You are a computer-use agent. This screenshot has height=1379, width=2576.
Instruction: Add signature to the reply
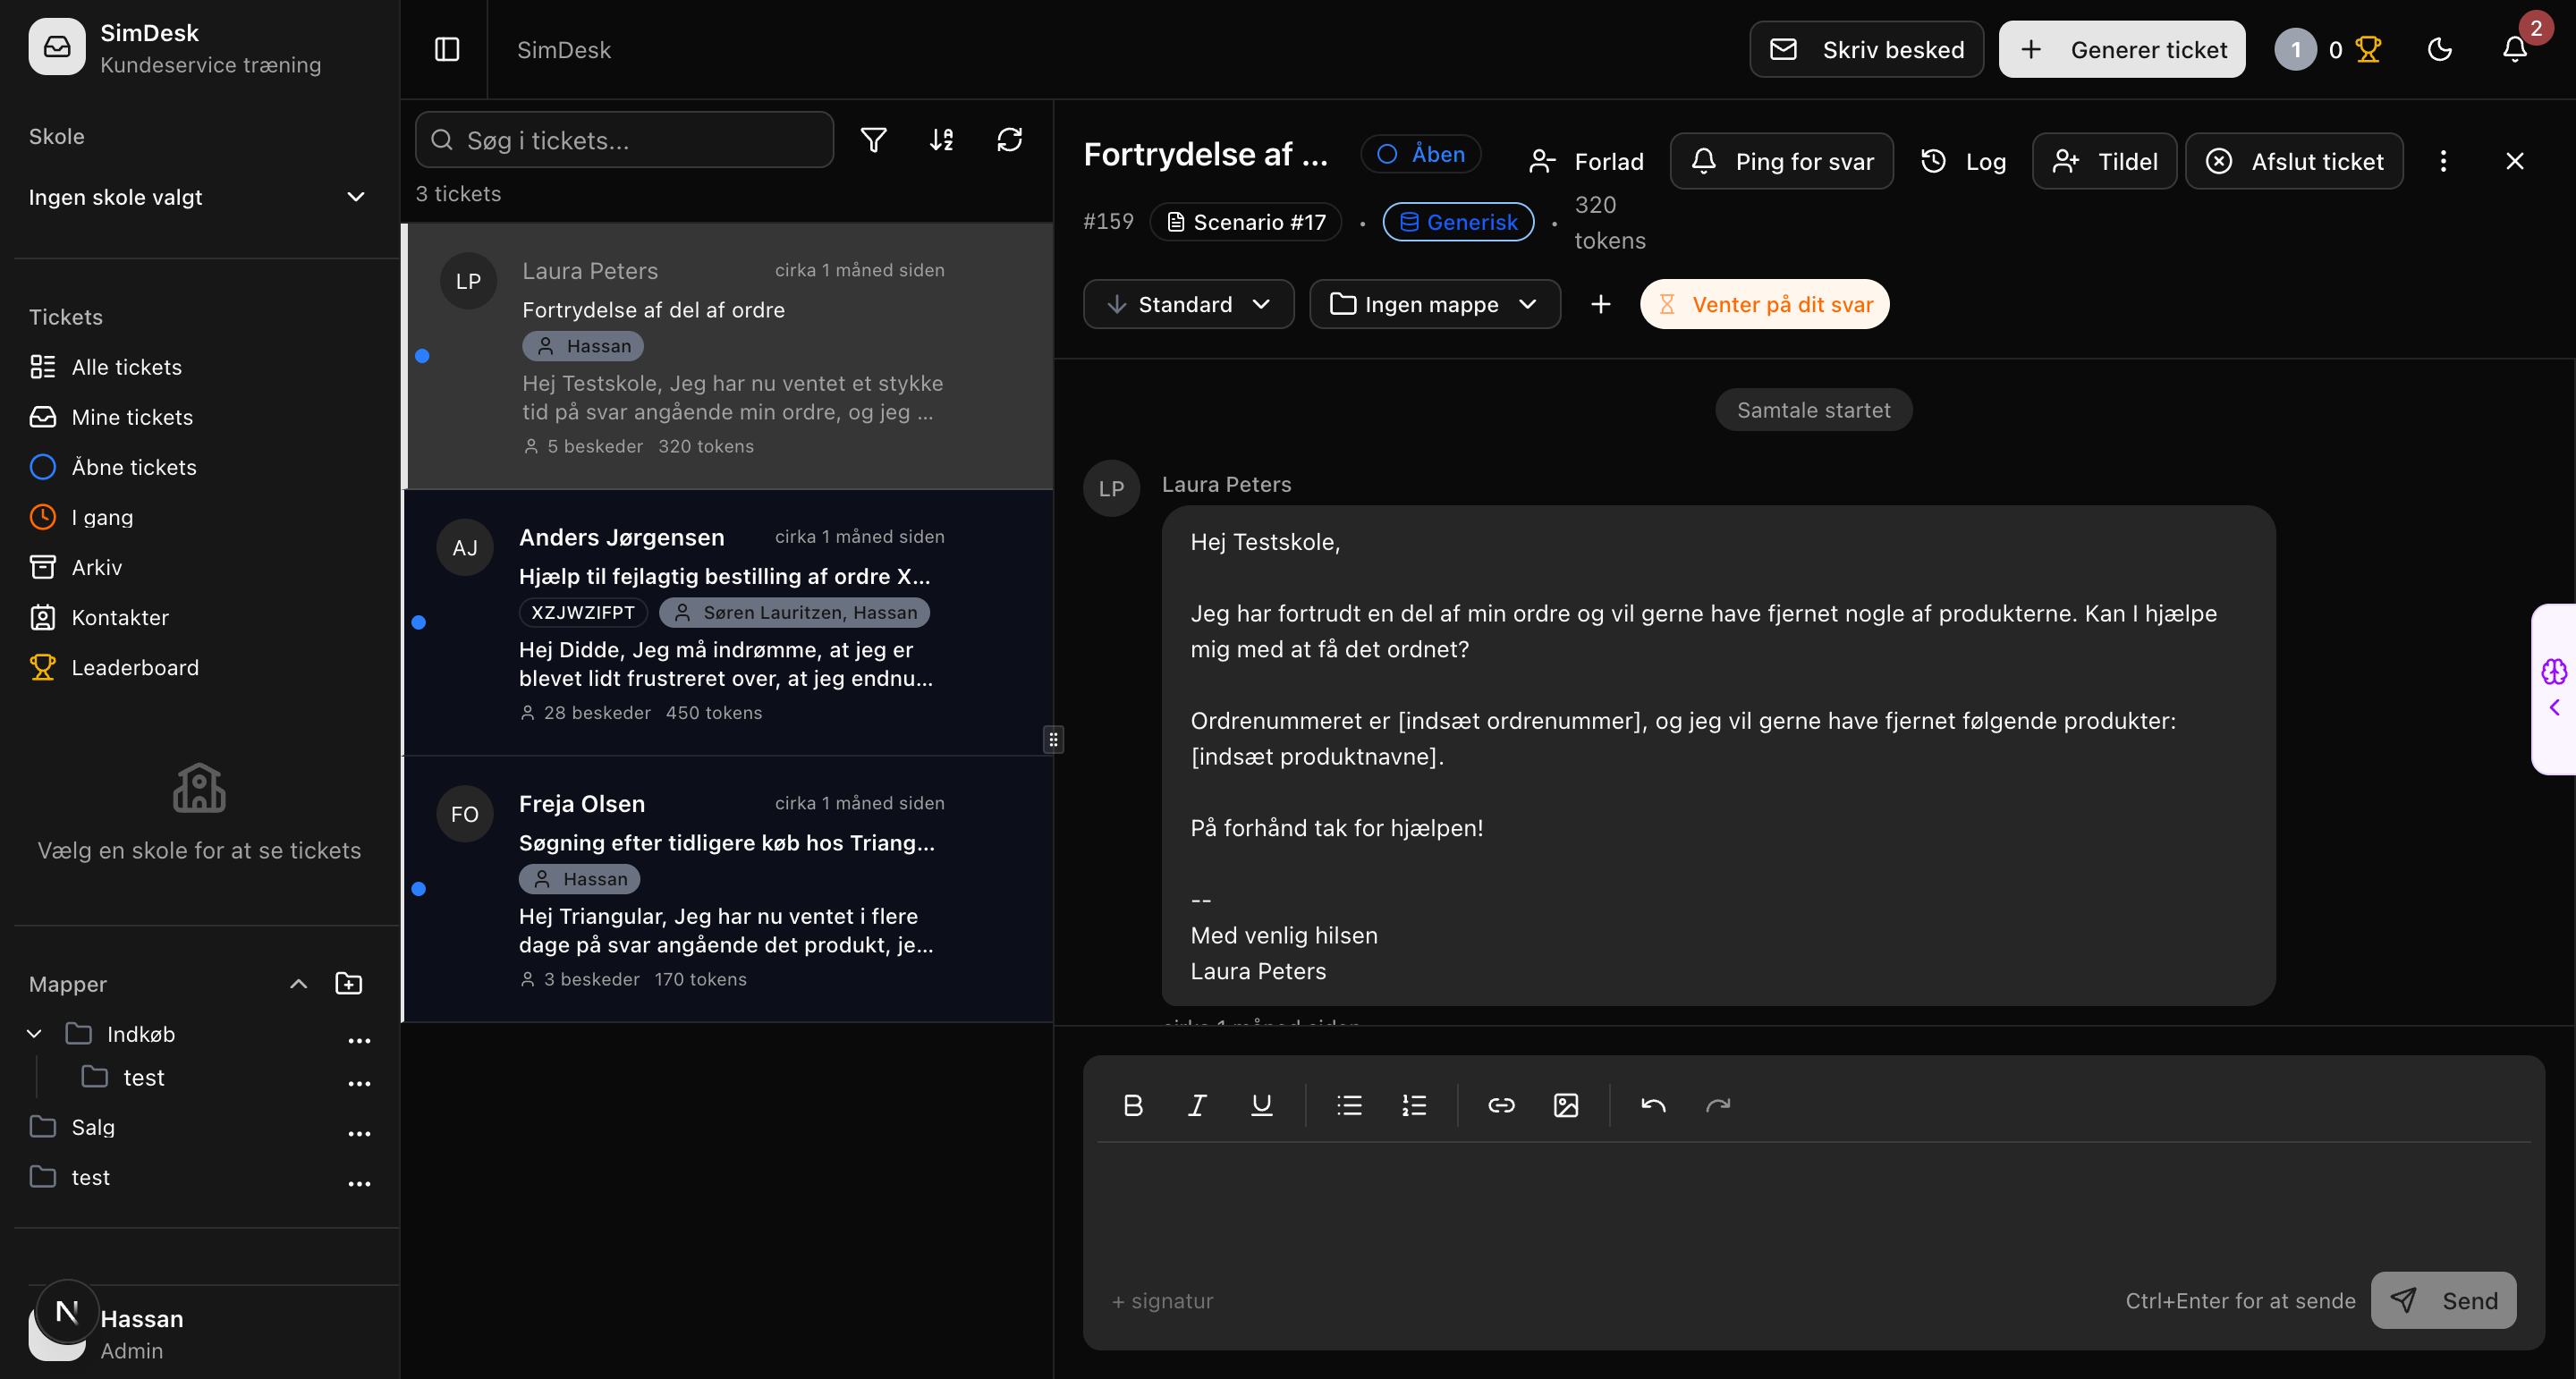click(x=1162, y=1301)
